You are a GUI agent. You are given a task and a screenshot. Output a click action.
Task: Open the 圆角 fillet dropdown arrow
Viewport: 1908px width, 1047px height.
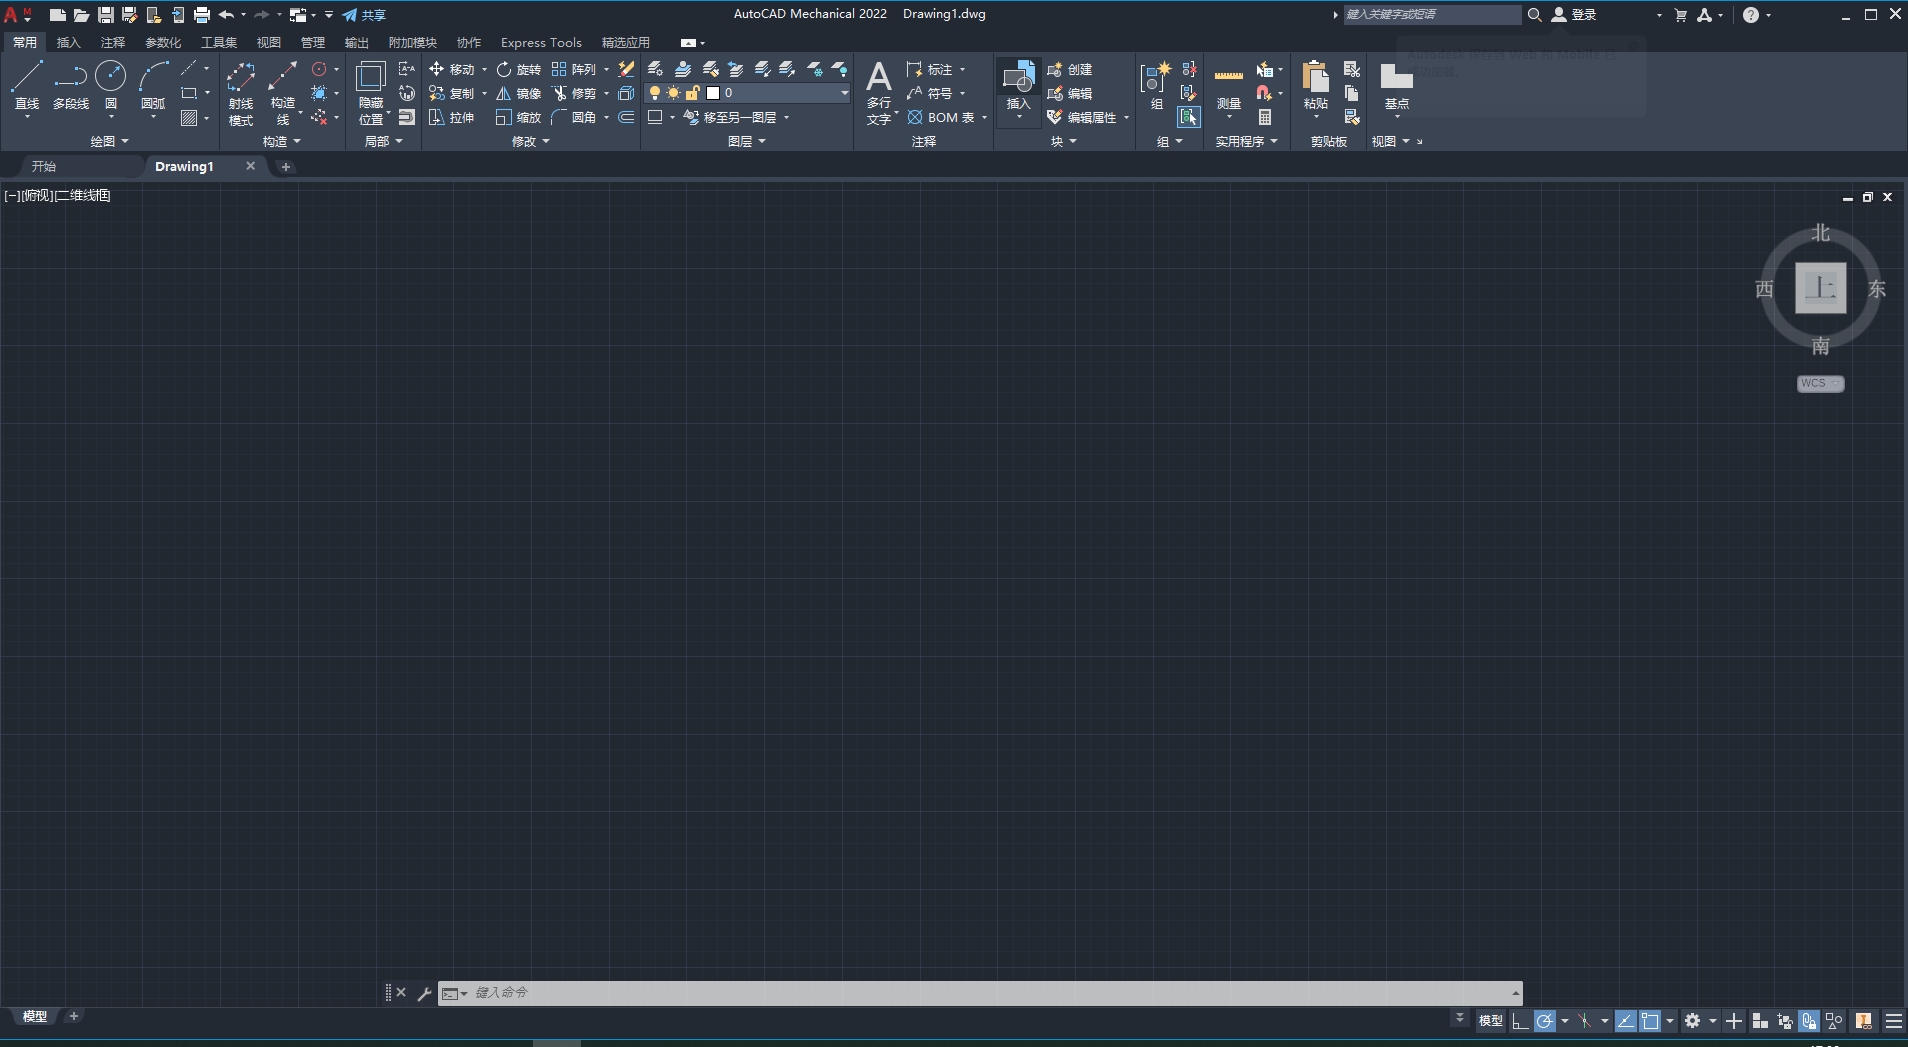(x=606, y=117)
